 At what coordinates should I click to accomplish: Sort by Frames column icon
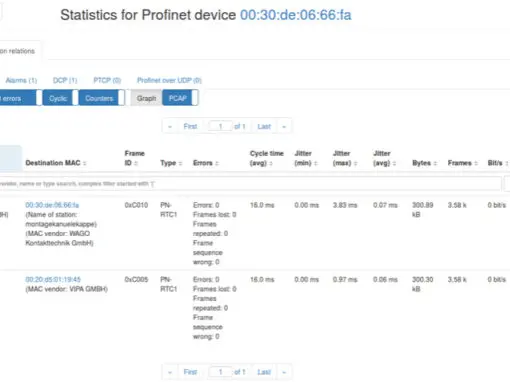476,163
